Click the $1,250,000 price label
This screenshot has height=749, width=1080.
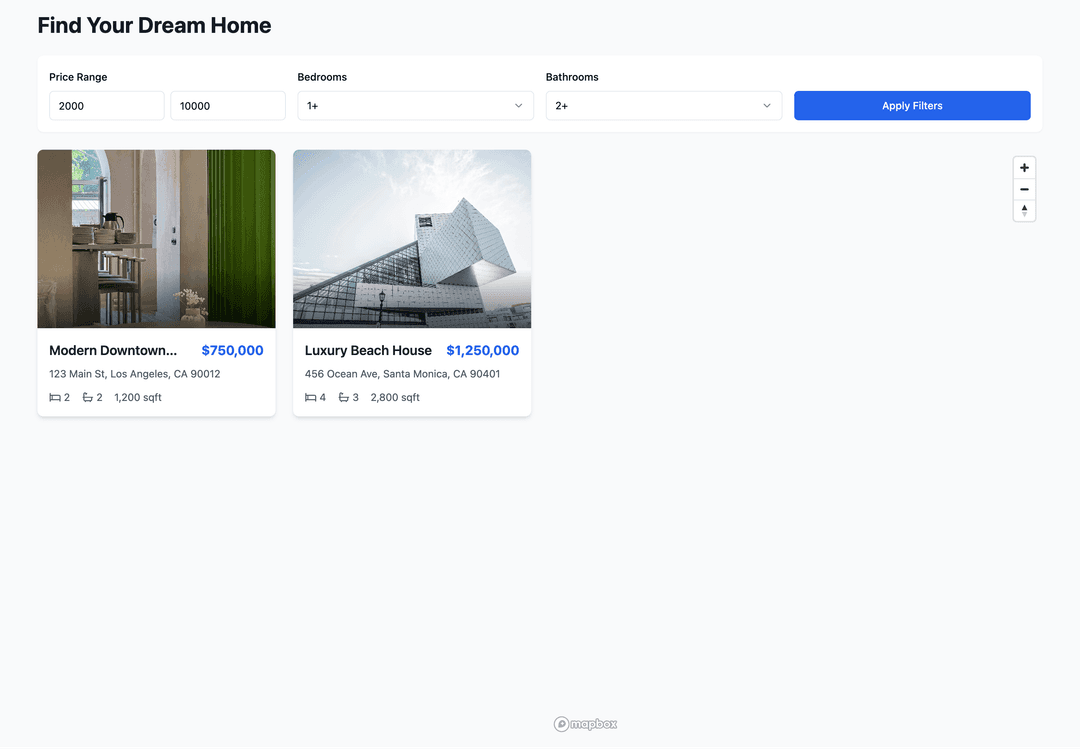click(x=483, y=350)
